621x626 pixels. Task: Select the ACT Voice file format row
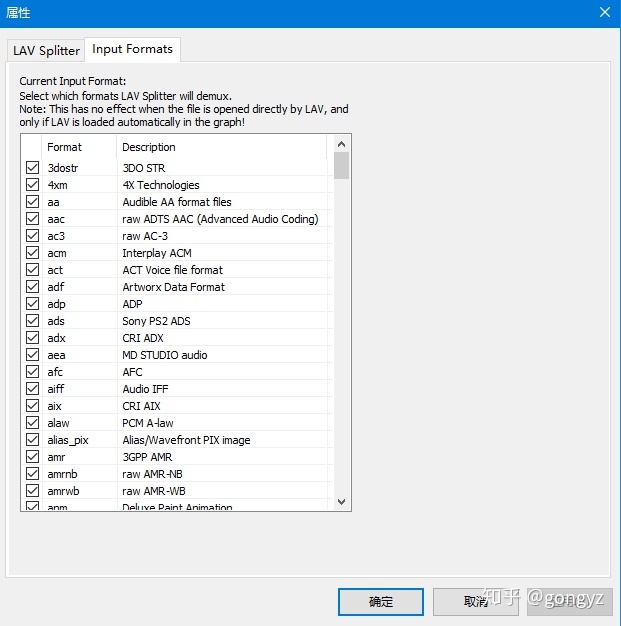[x=172, y=270]
